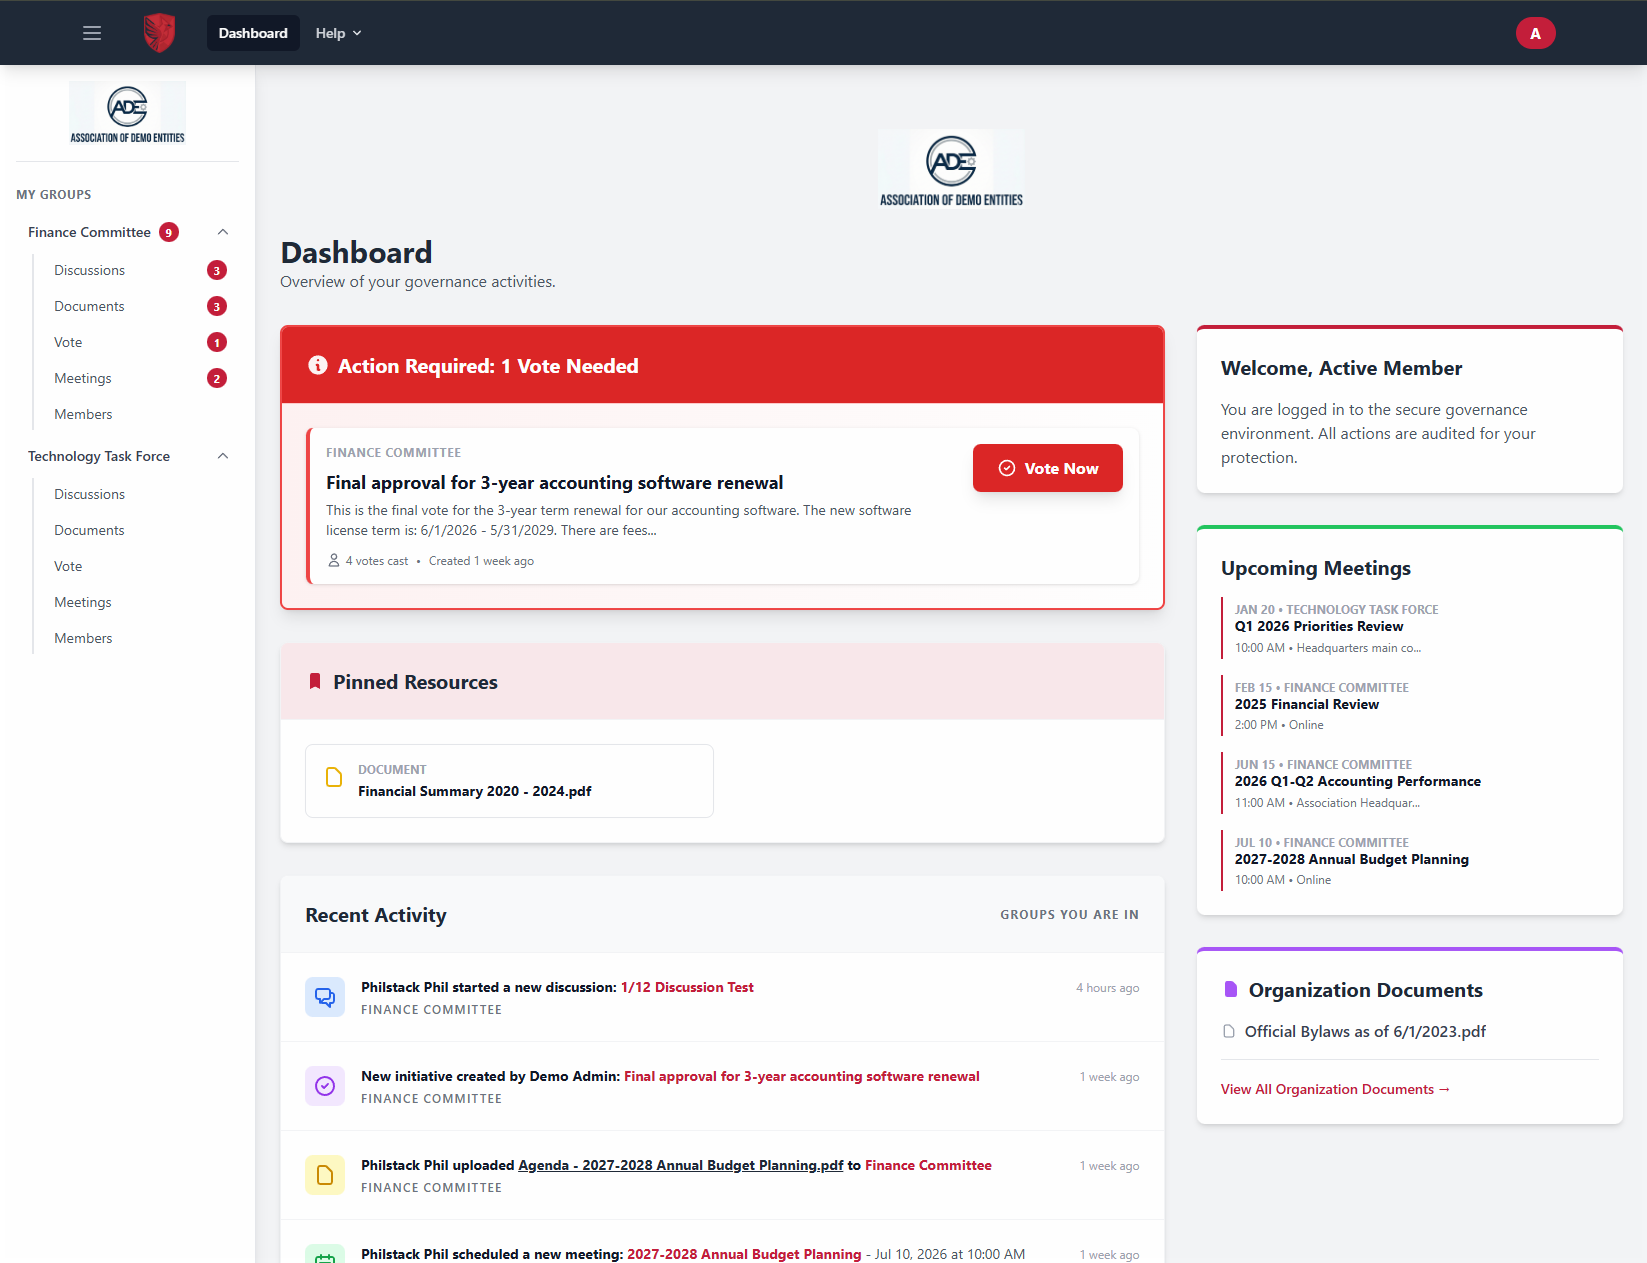Select the Dashboard tab in top bar

tap(253, 33)
